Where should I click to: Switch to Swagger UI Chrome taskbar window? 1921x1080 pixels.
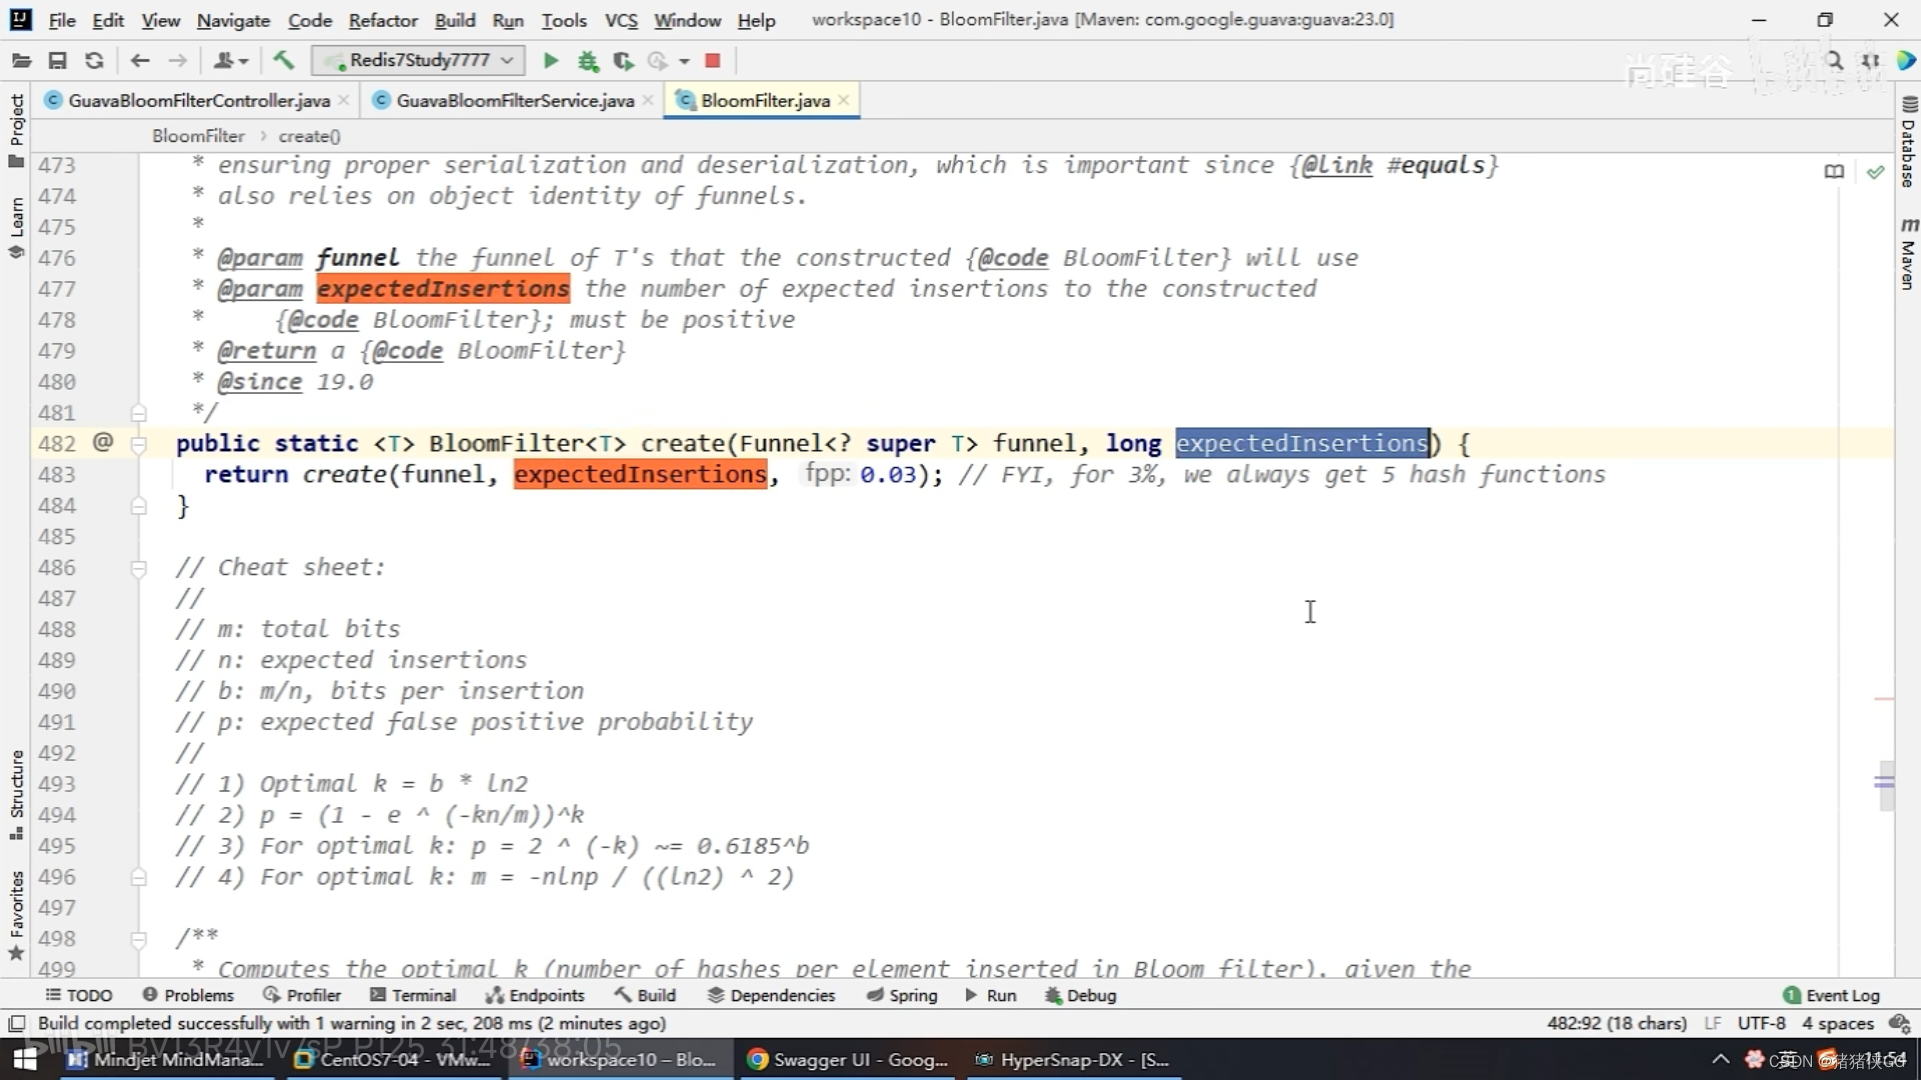coord(848,1059)
